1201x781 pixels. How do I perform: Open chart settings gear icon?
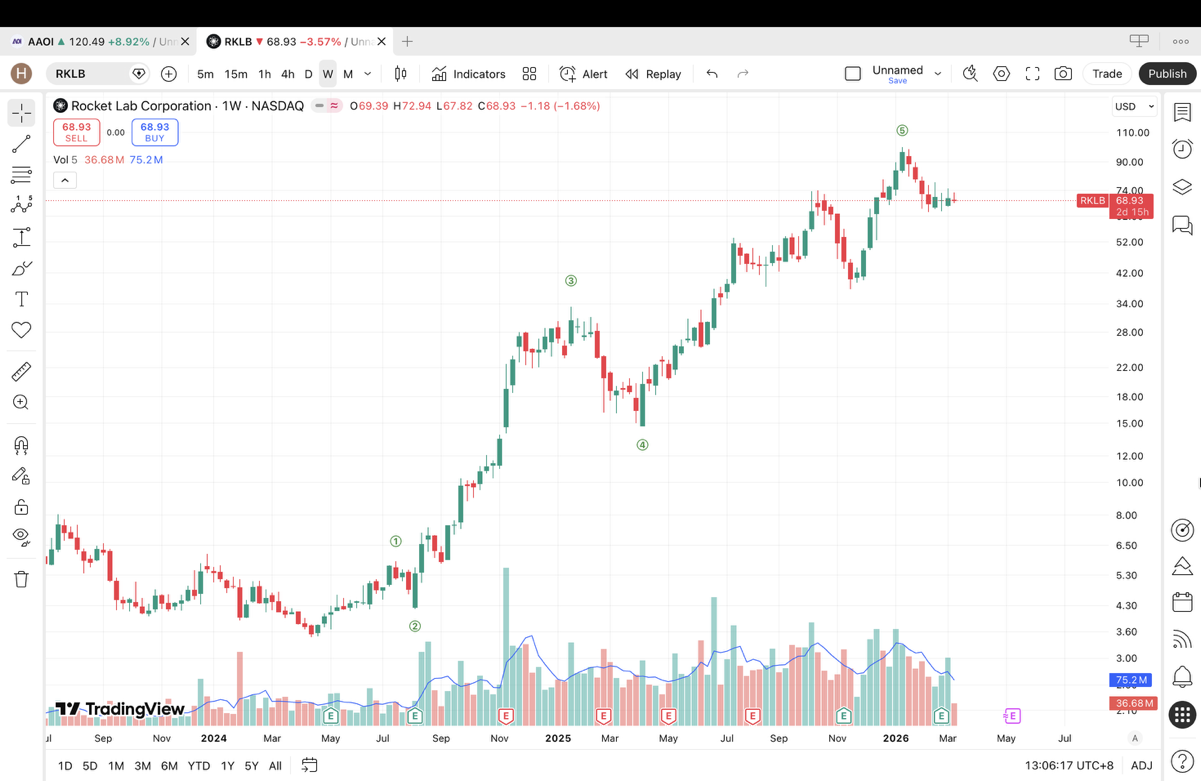point(1001,74)
